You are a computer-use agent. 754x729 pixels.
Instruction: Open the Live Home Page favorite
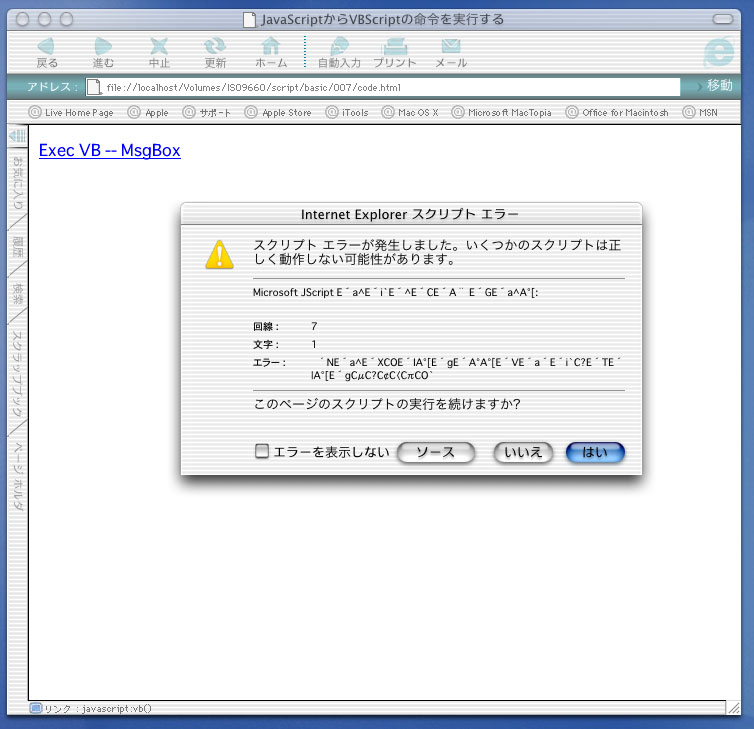point(71,113)
